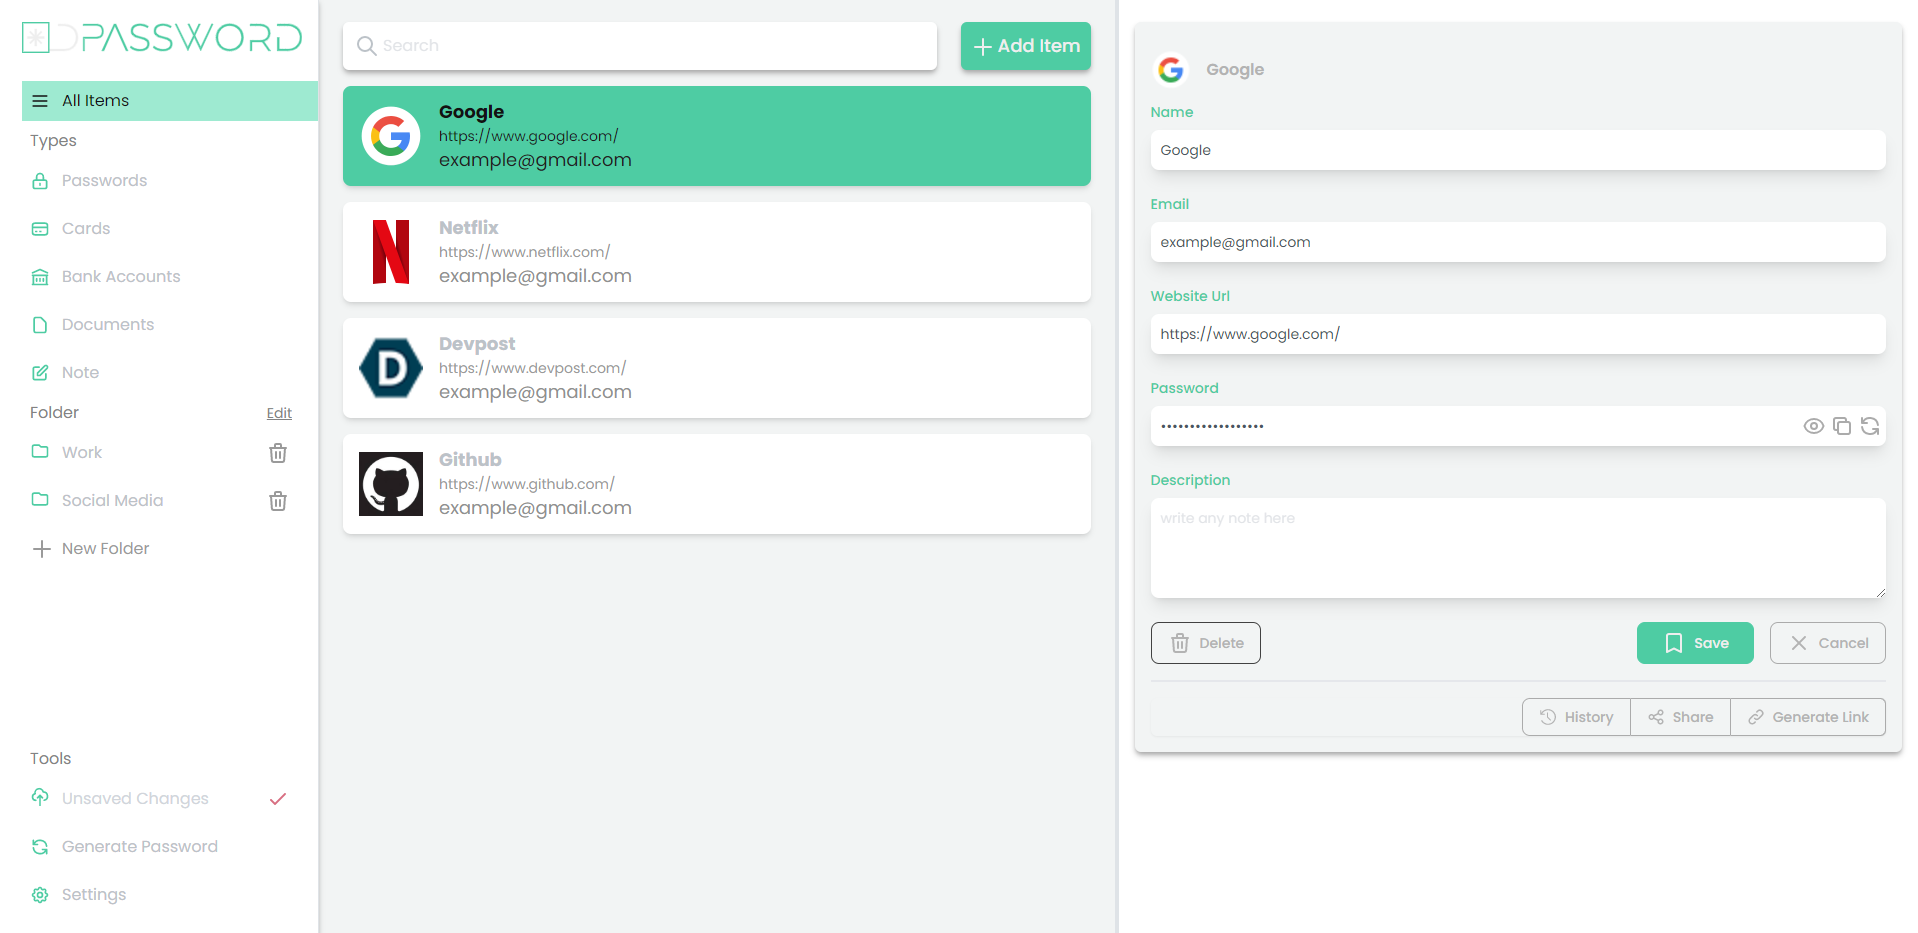Regenerate password with the refresh icon
1918x933 pixels.
1870,427
